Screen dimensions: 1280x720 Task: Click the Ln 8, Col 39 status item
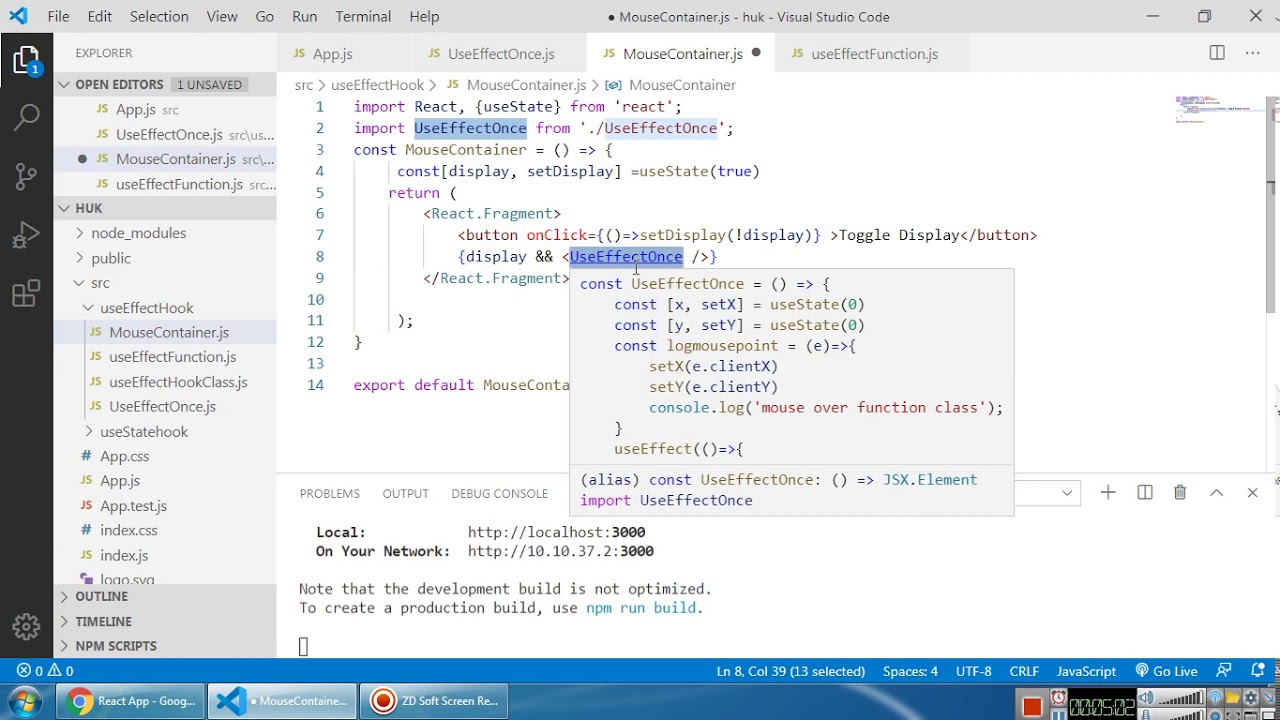tap(791, 671)
